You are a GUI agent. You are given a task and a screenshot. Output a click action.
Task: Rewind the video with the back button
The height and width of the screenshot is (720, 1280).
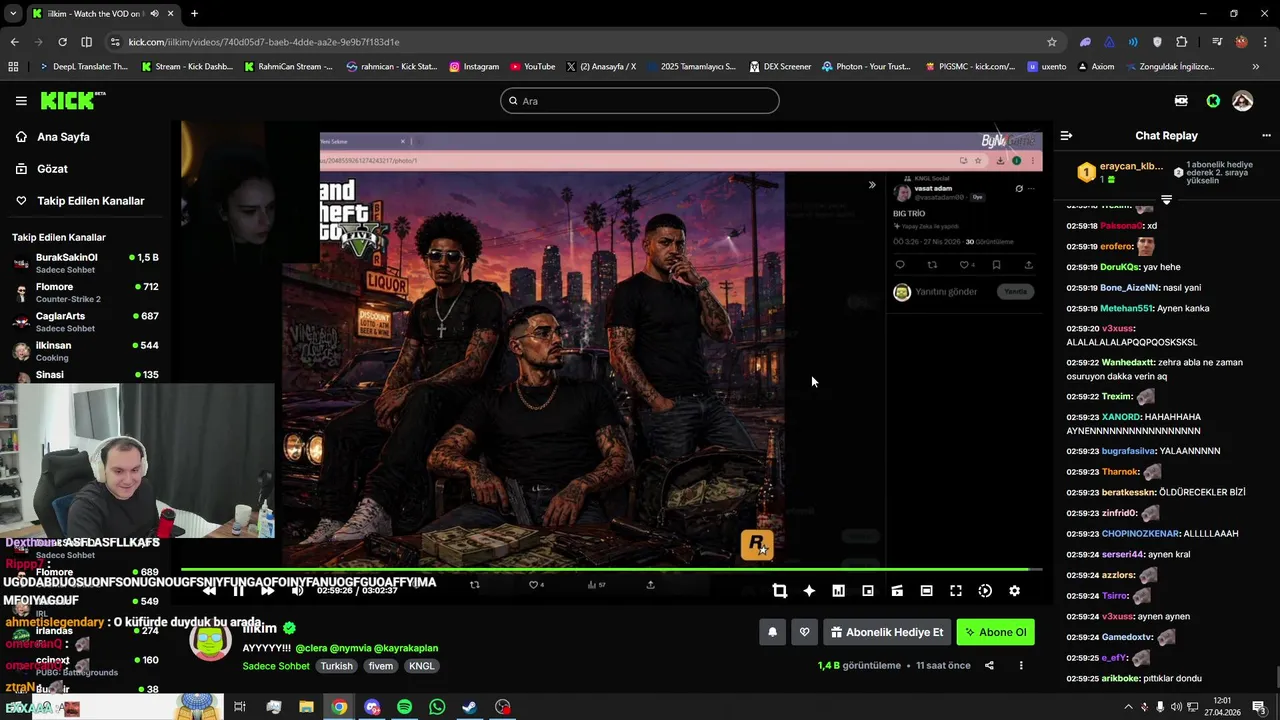coord(209,591)
